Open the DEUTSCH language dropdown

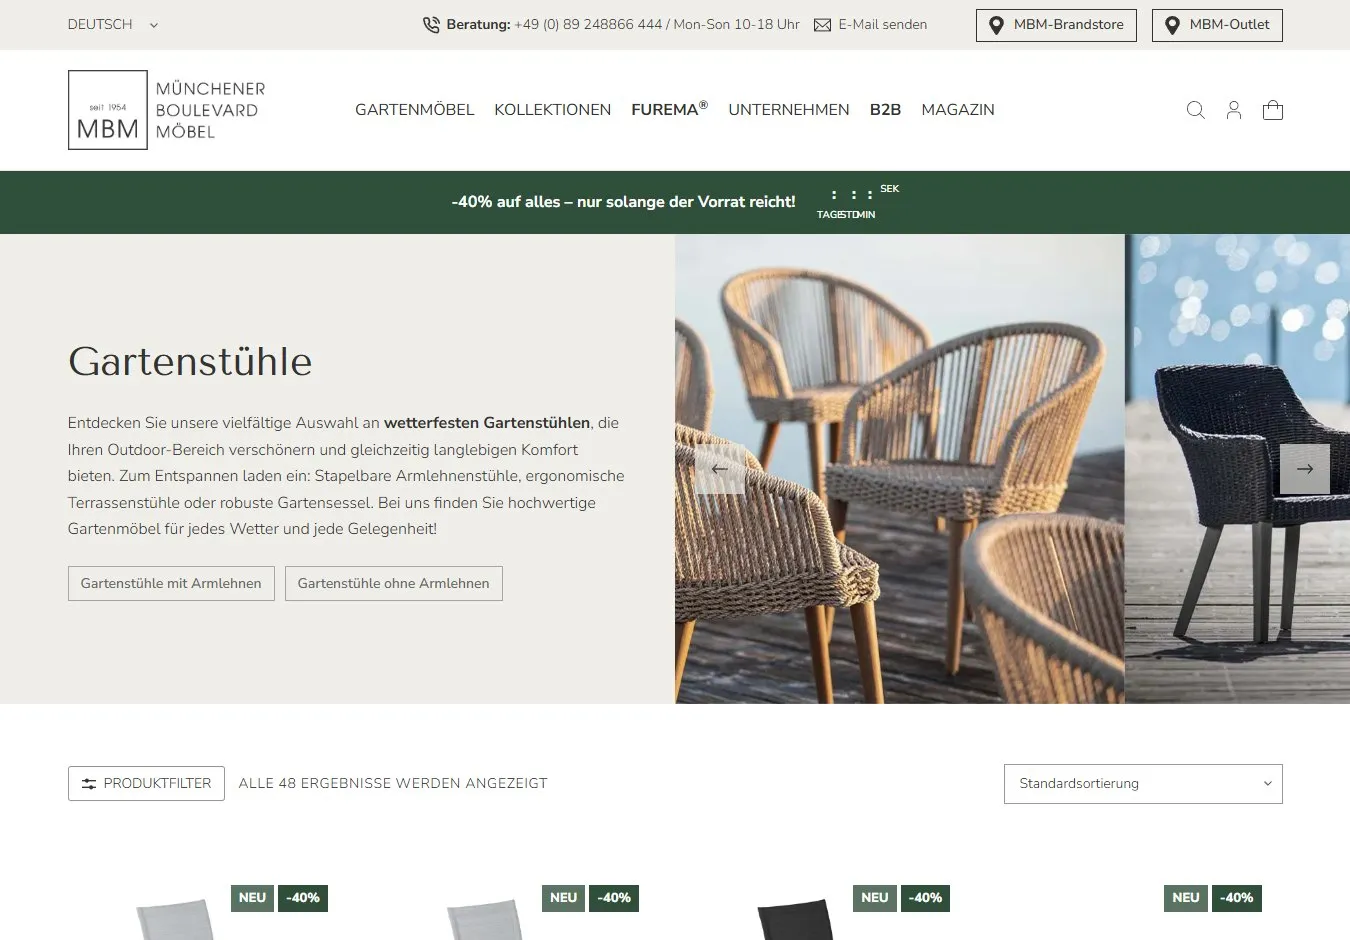coord(112,25)
